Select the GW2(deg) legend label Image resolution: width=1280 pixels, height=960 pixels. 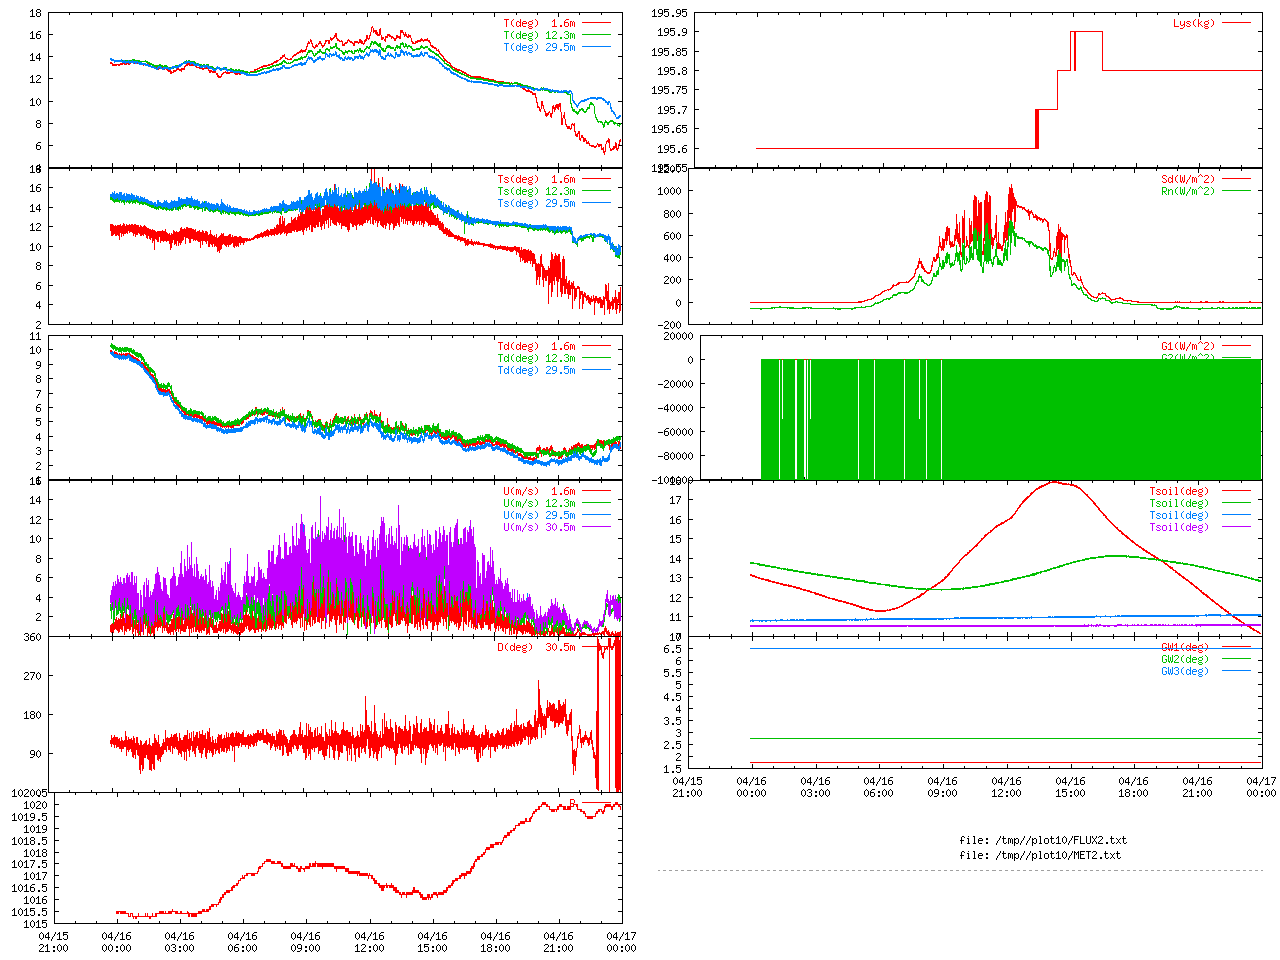(1184, 659)
